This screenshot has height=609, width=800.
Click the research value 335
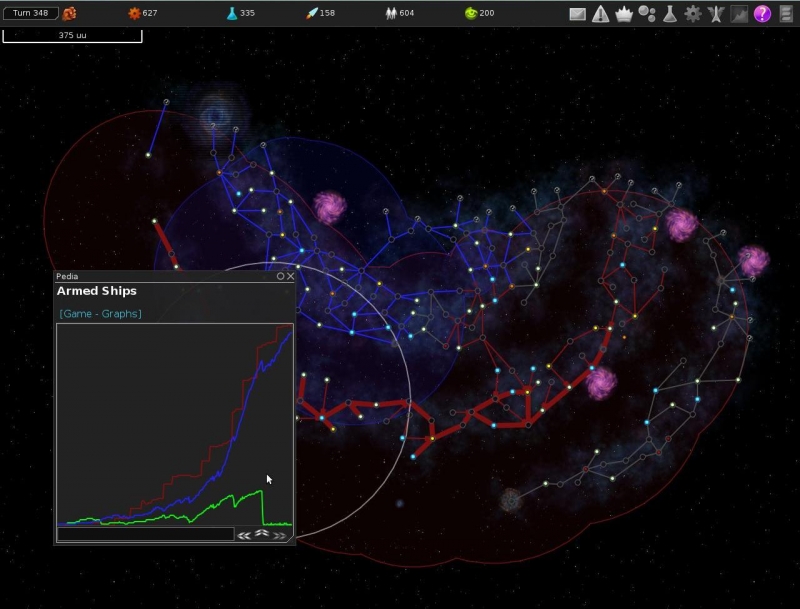click(247, 13)
